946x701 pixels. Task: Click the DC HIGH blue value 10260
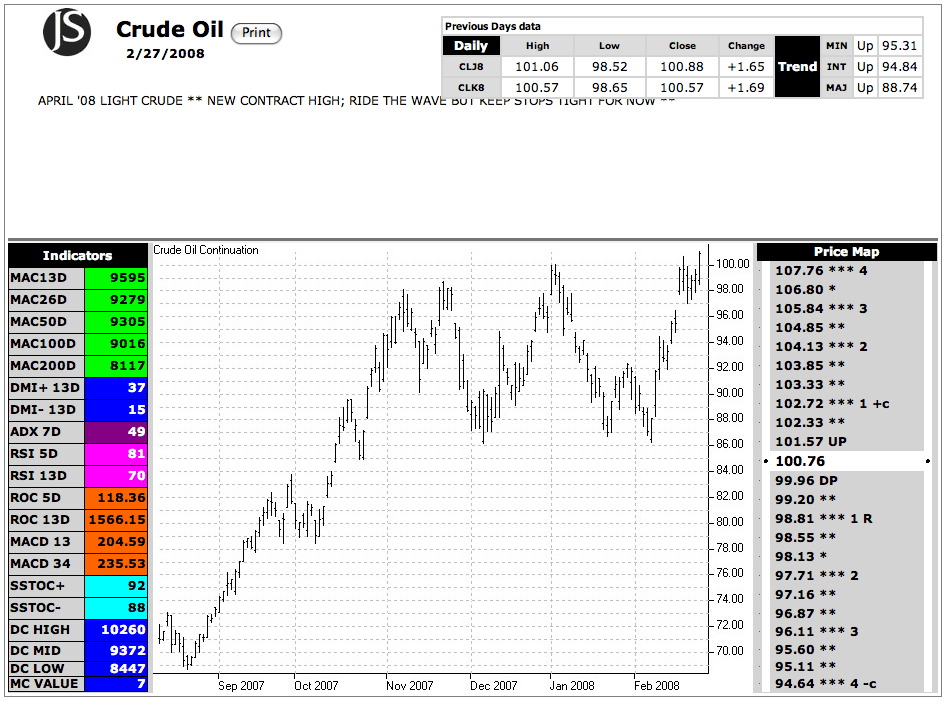click(117, 630)
